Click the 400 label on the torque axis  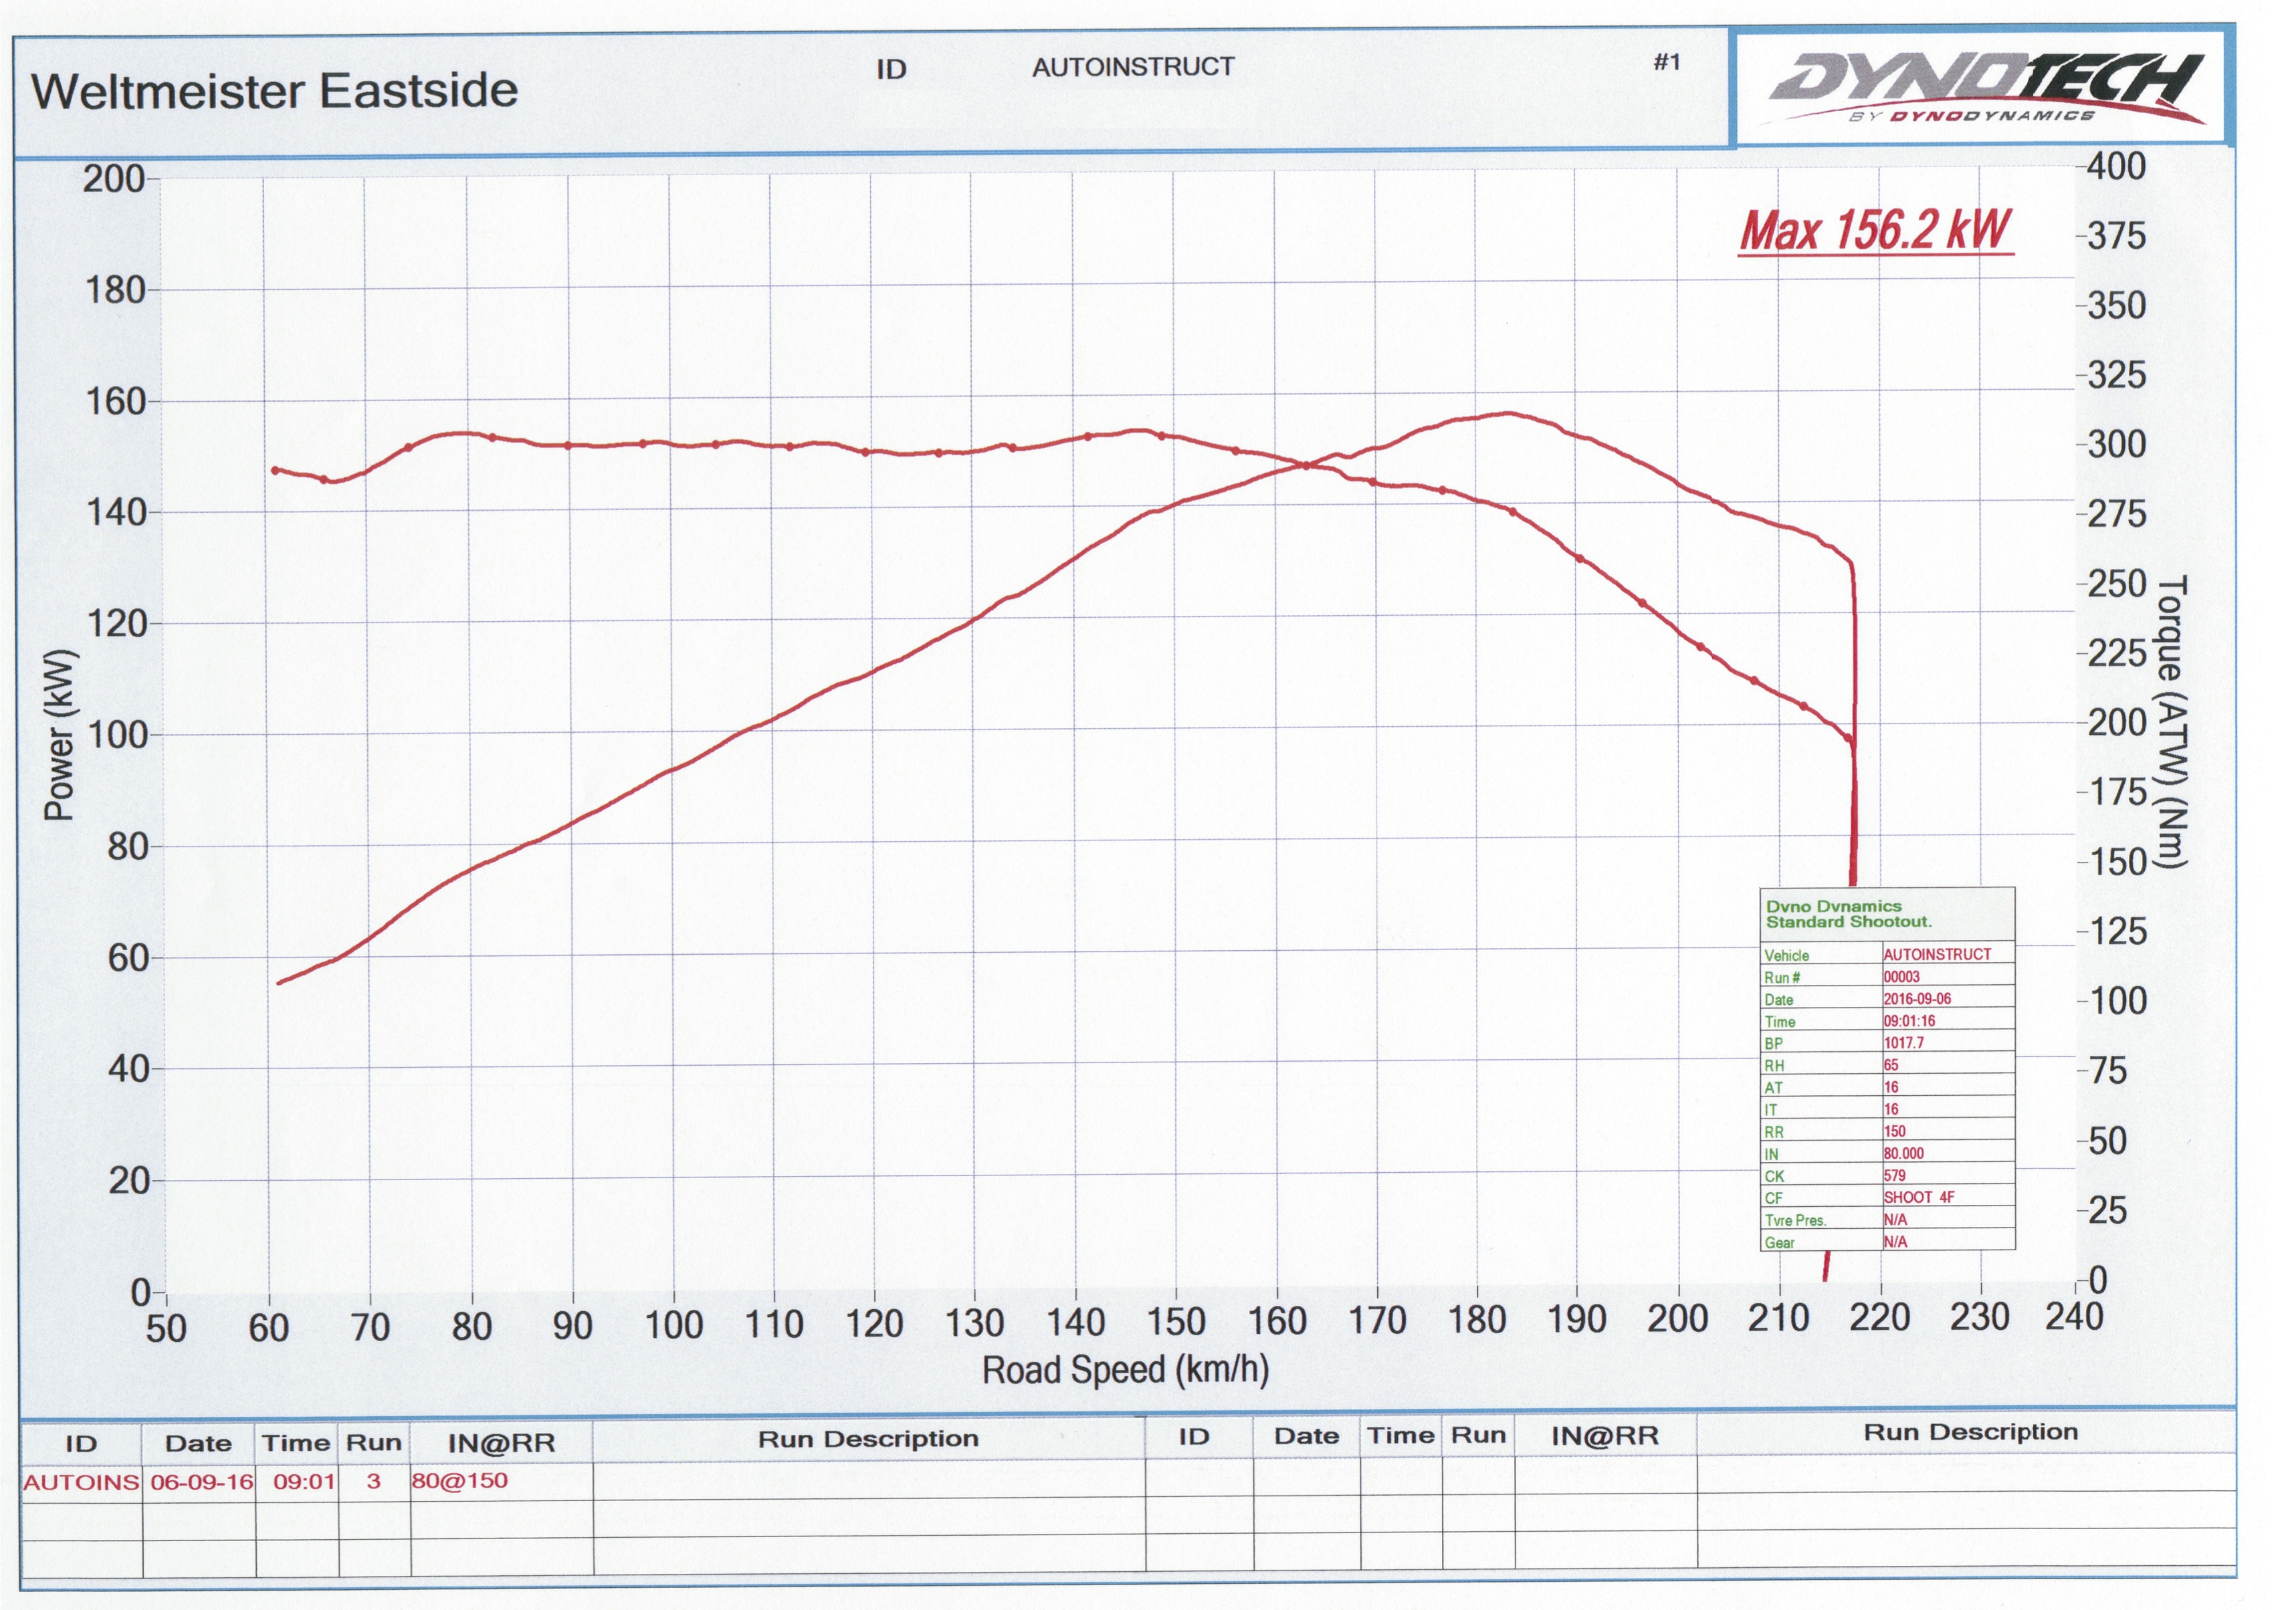click(2116, 166)
